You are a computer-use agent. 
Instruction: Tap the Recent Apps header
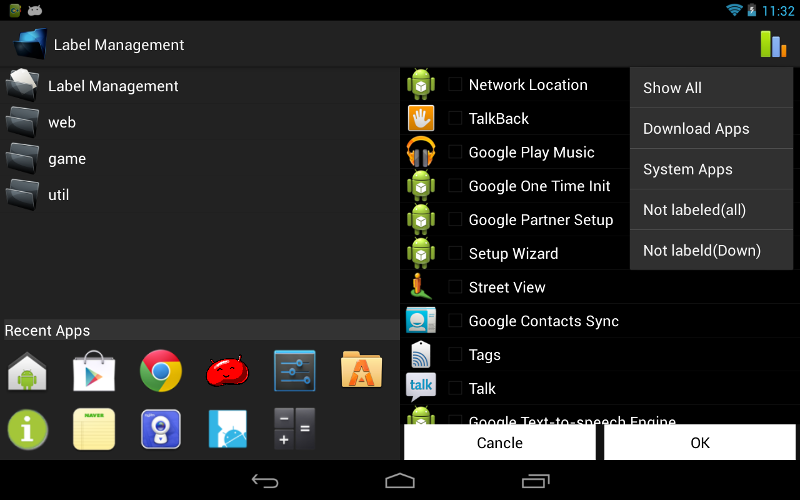pyautogui.click(x=200, y=330)
